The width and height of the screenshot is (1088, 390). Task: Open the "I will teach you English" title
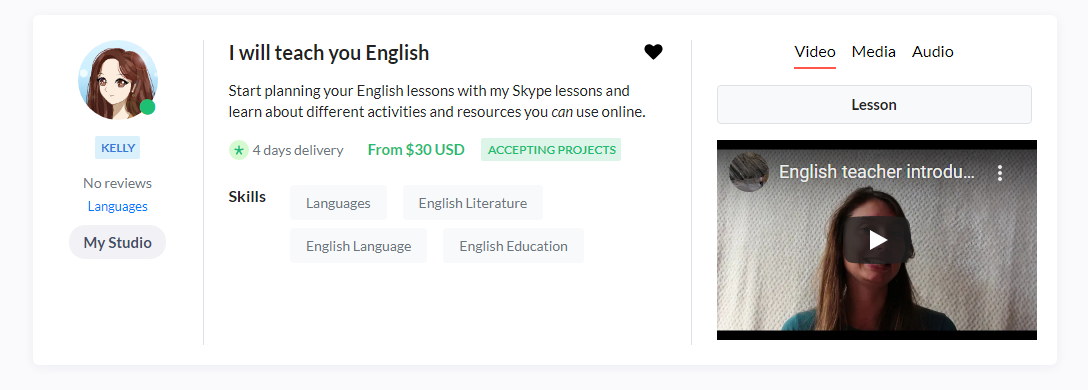[x=329, y=53]
